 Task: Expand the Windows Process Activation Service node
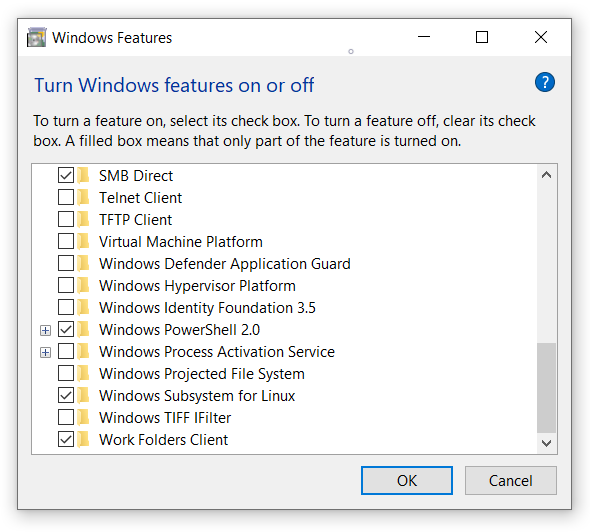click(x=46, y=353)
